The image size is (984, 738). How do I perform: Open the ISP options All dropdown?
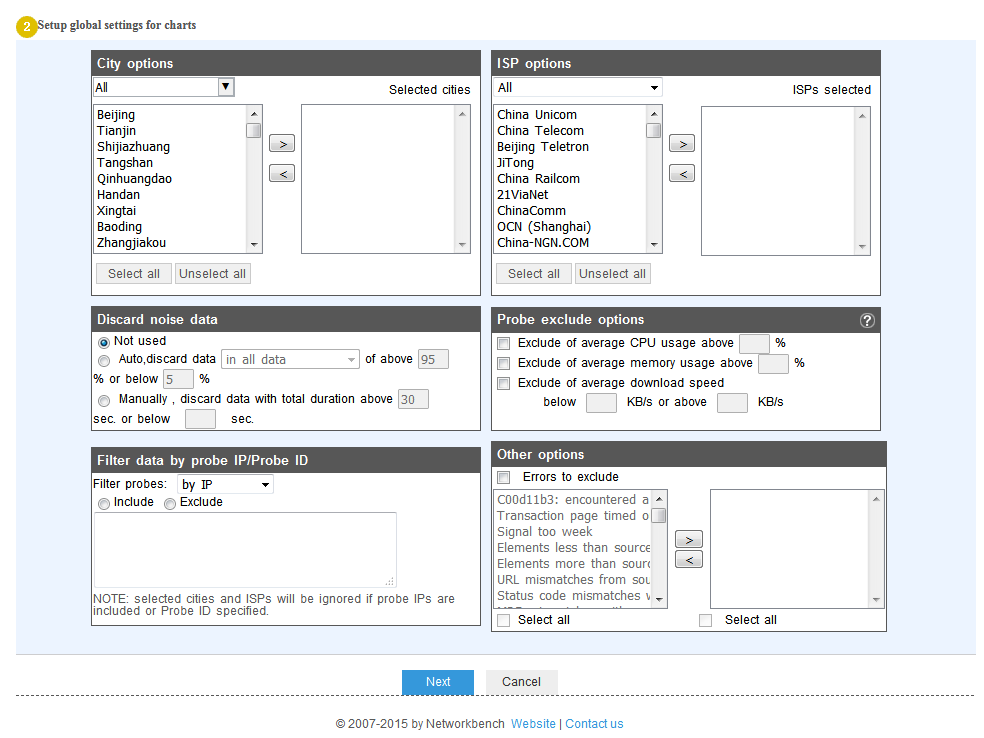(577, 88)
